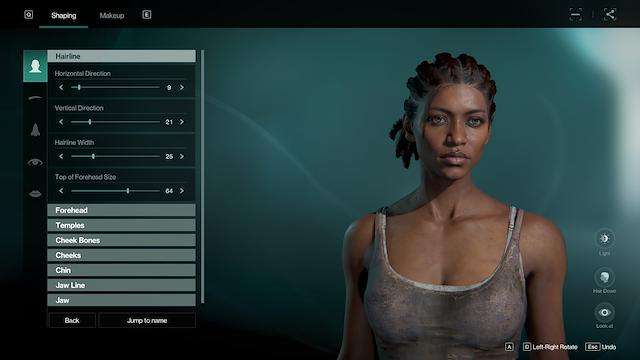Toggle the Look at eye icon

tap(604, 313)
